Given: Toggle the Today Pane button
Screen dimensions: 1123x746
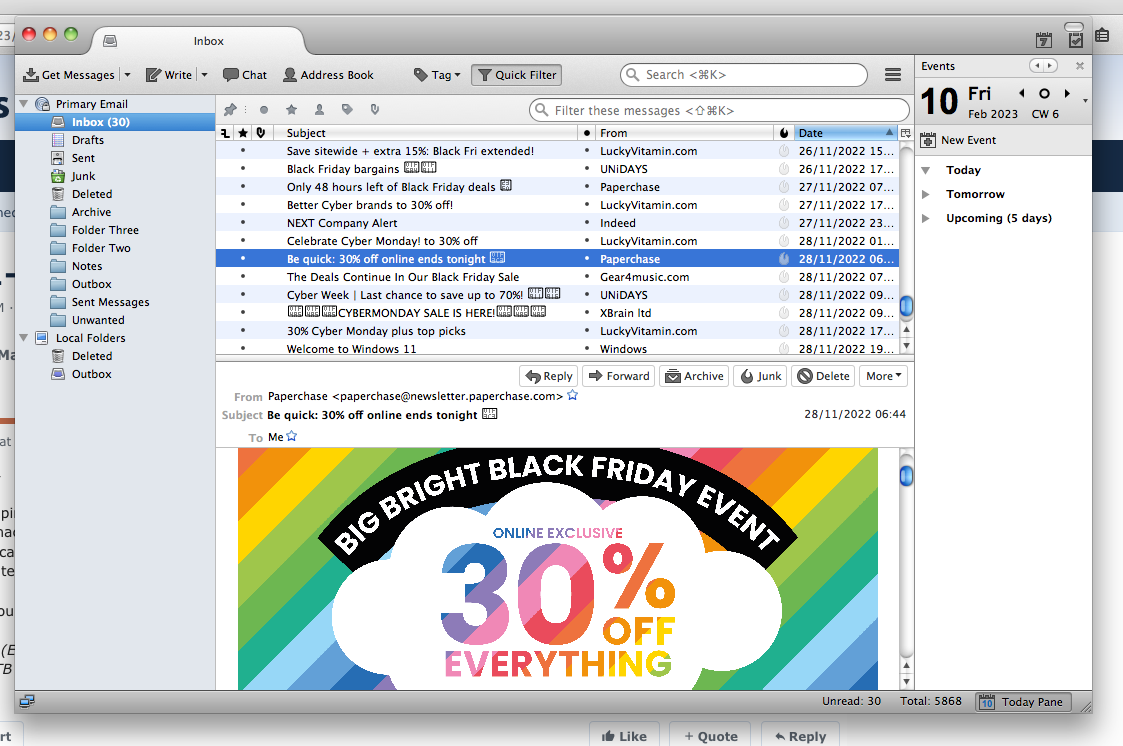Looking at the screenshot, I should 1023,702.
